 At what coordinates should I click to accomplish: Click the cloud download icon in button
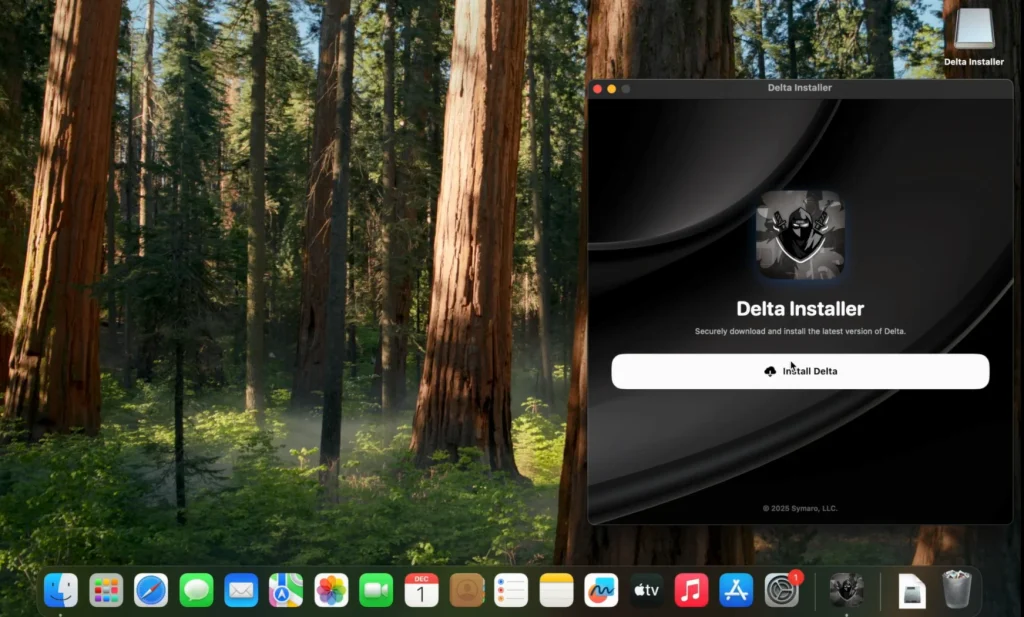click(x=770, y=372)
